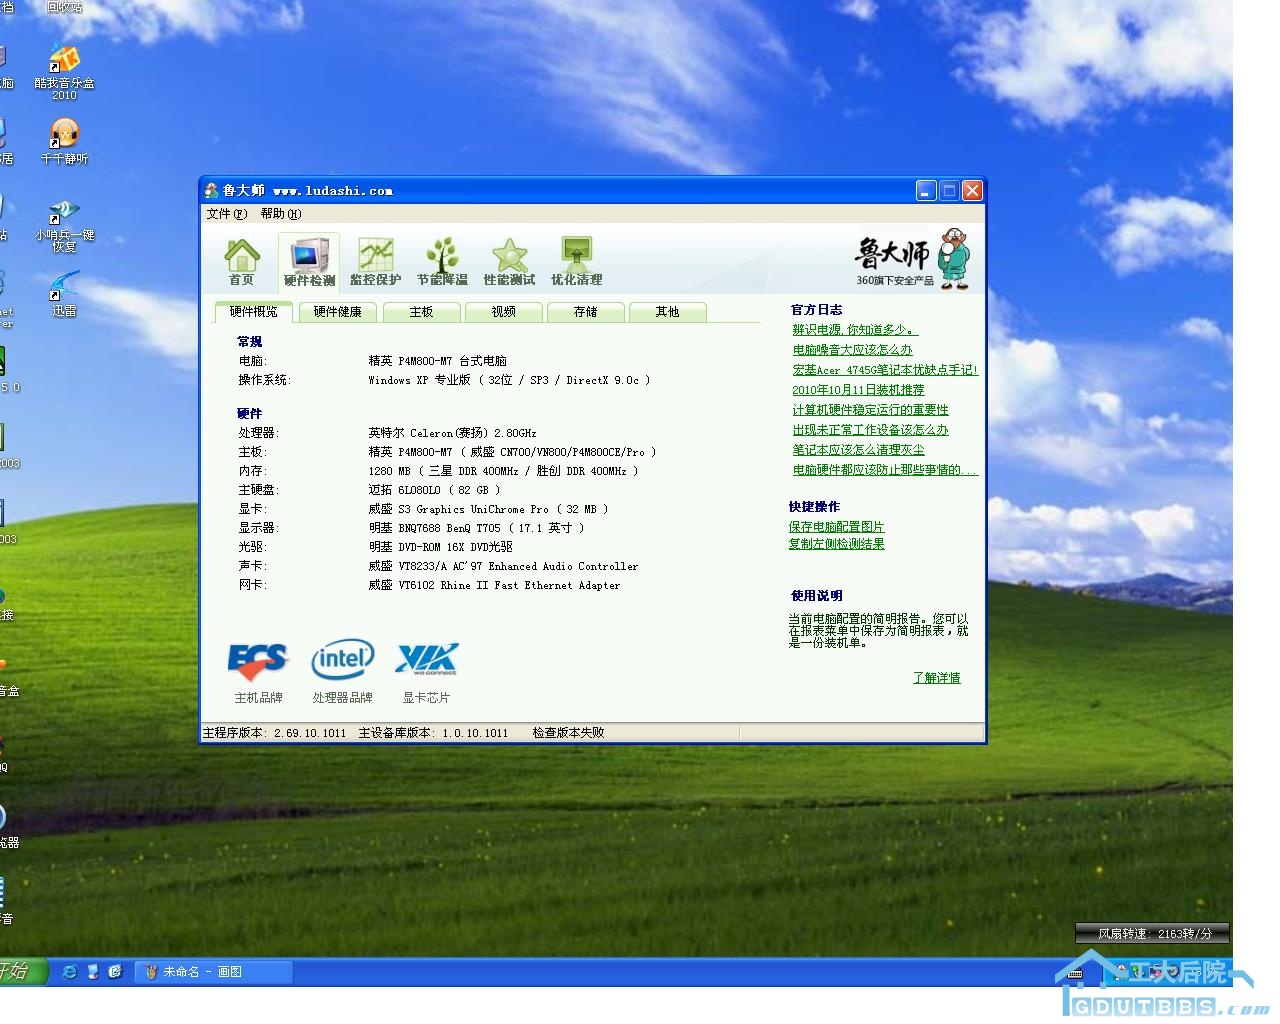The image size is (1280, 1024).
Task: Open the 电脑噪音大应该怎么办 article link
Action: click(x=852, y=350)
